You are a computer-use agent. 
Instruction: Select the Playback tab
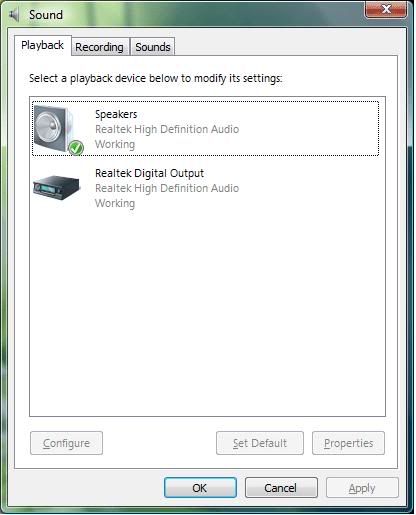(x=42, y=45)
